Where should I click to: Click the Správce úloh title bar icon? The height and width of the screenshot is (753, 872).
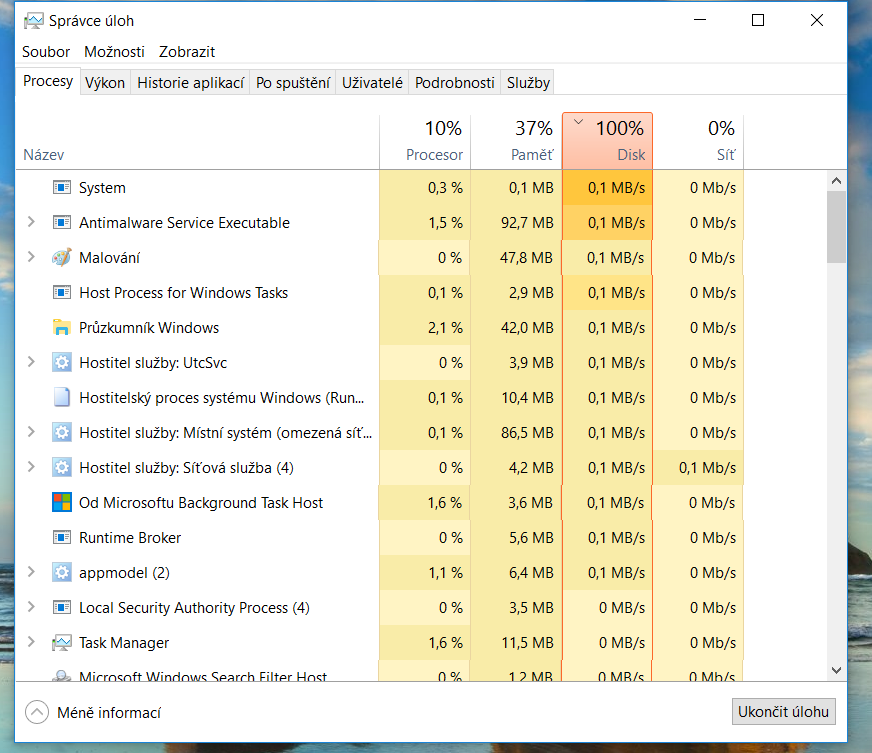tap(33, 20)
